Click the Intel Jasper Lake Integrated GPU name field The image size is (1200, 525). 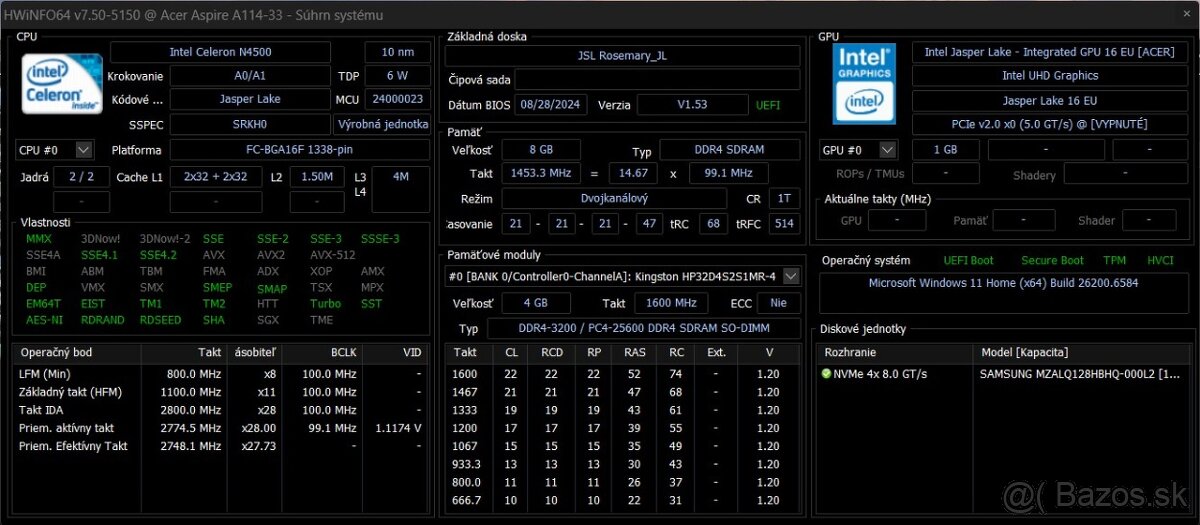click(1050, 51)
